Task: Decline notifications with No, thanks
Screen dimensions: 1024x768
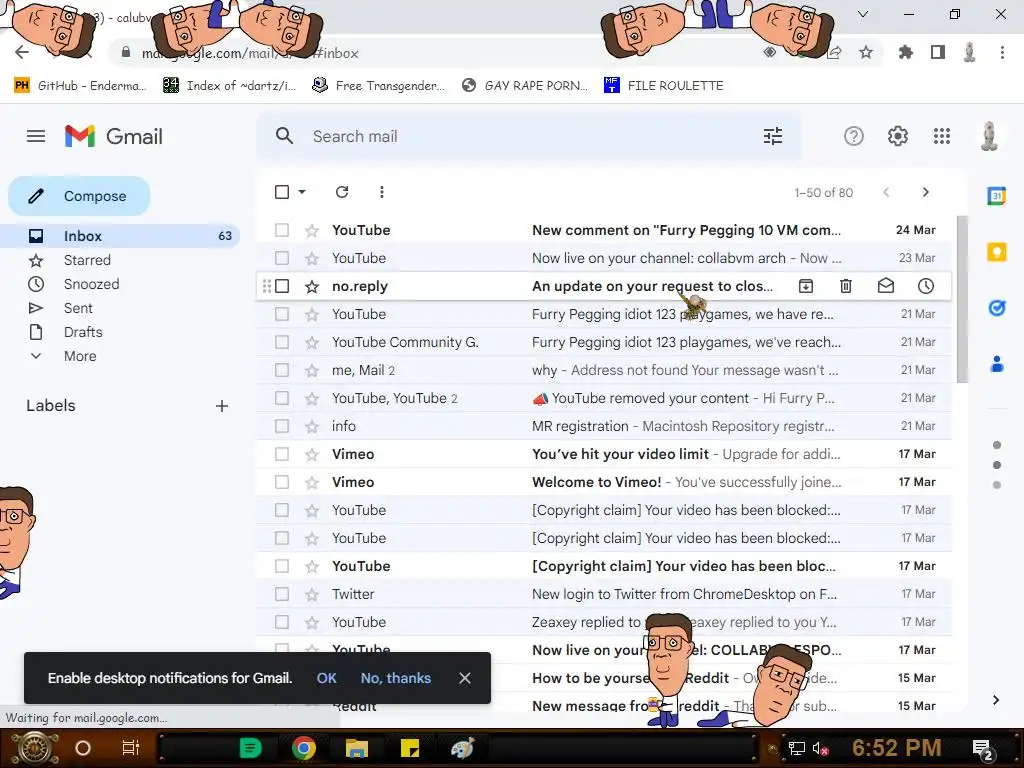Action: (x=396, y=678)
